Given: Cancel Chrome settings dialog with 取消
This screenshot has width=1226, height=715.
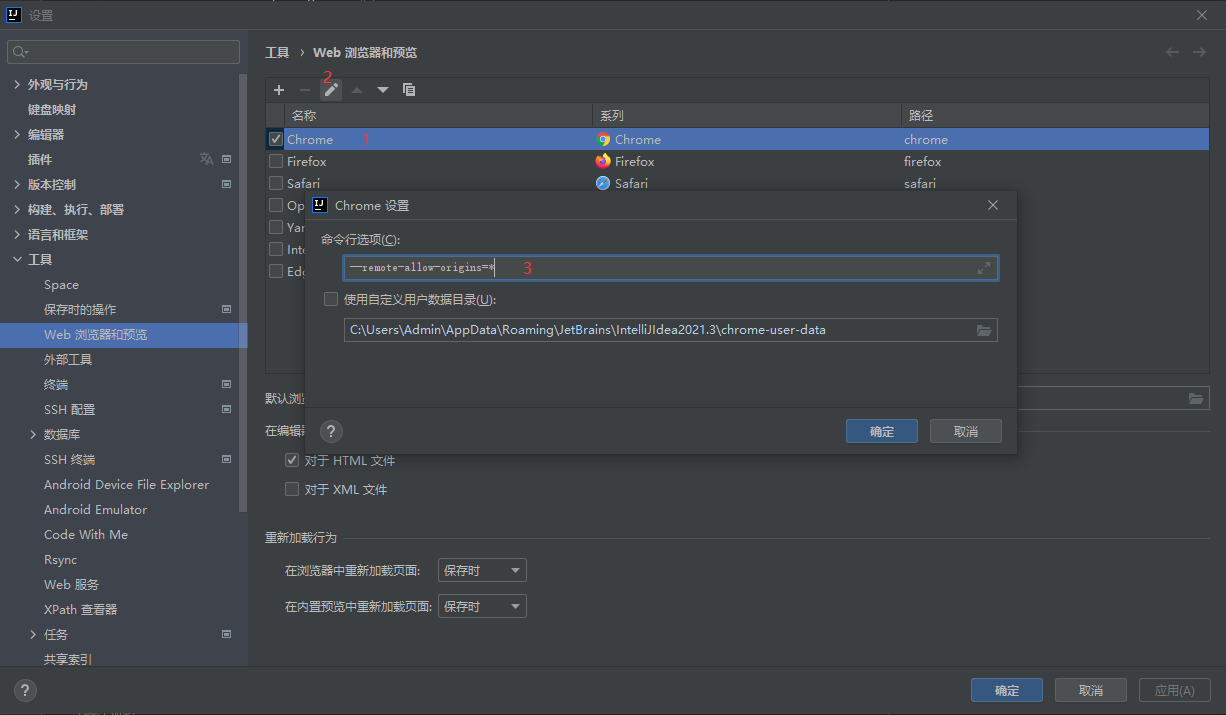Looking at the screenshot, I should tap(966, 431).
